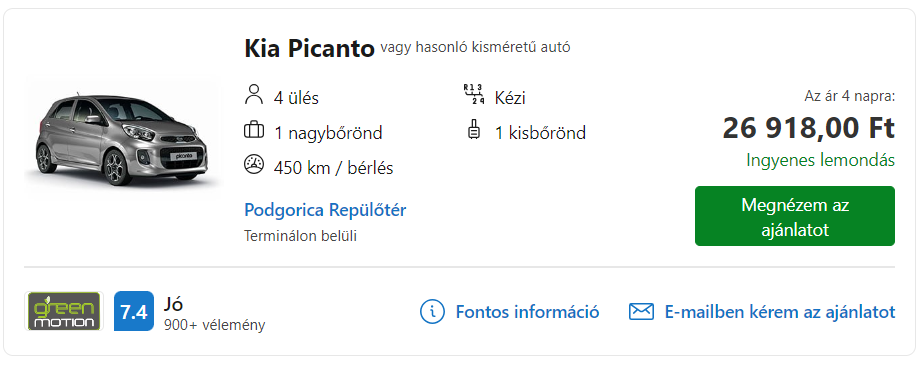Click the mileage speedometer icon
The height and width of the screenshot is (372, 921).
pos(254,165)
